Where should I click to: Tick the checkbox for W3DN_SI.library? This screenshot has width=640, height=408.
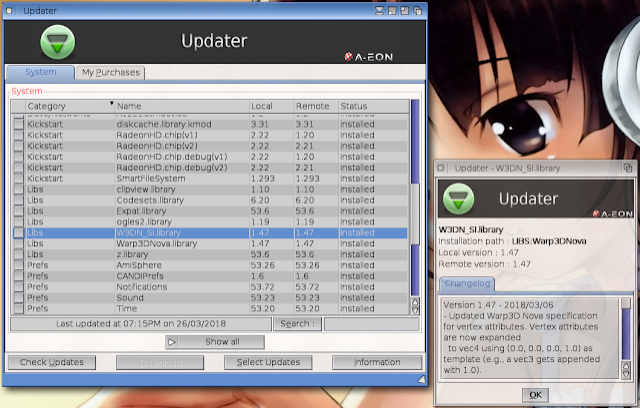pos(18,232)
